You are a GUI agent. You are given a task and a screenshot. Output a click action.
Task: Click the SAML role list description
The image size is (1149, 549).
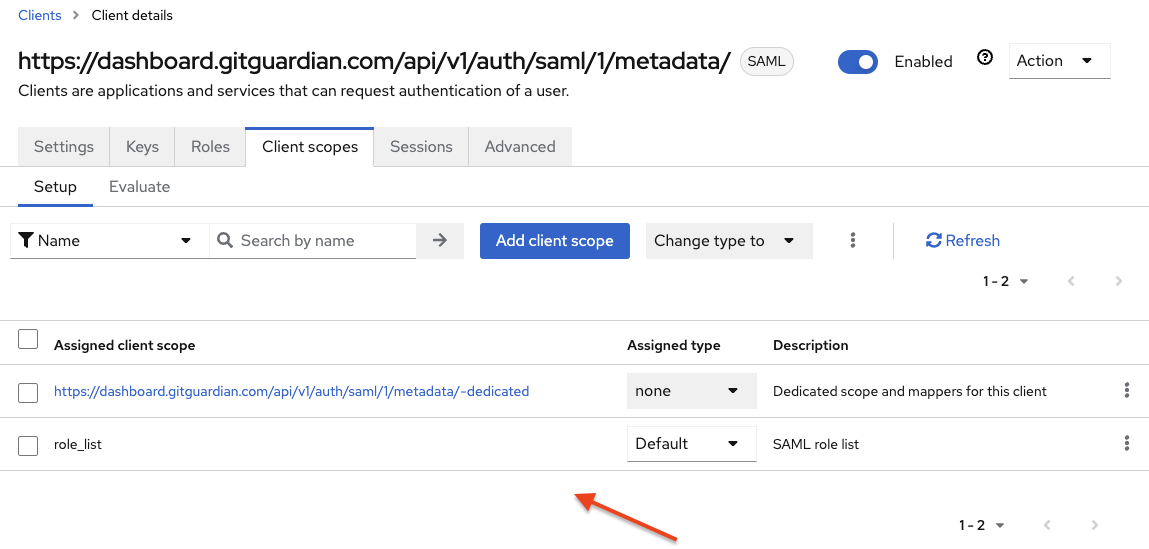tap(816, 444)
